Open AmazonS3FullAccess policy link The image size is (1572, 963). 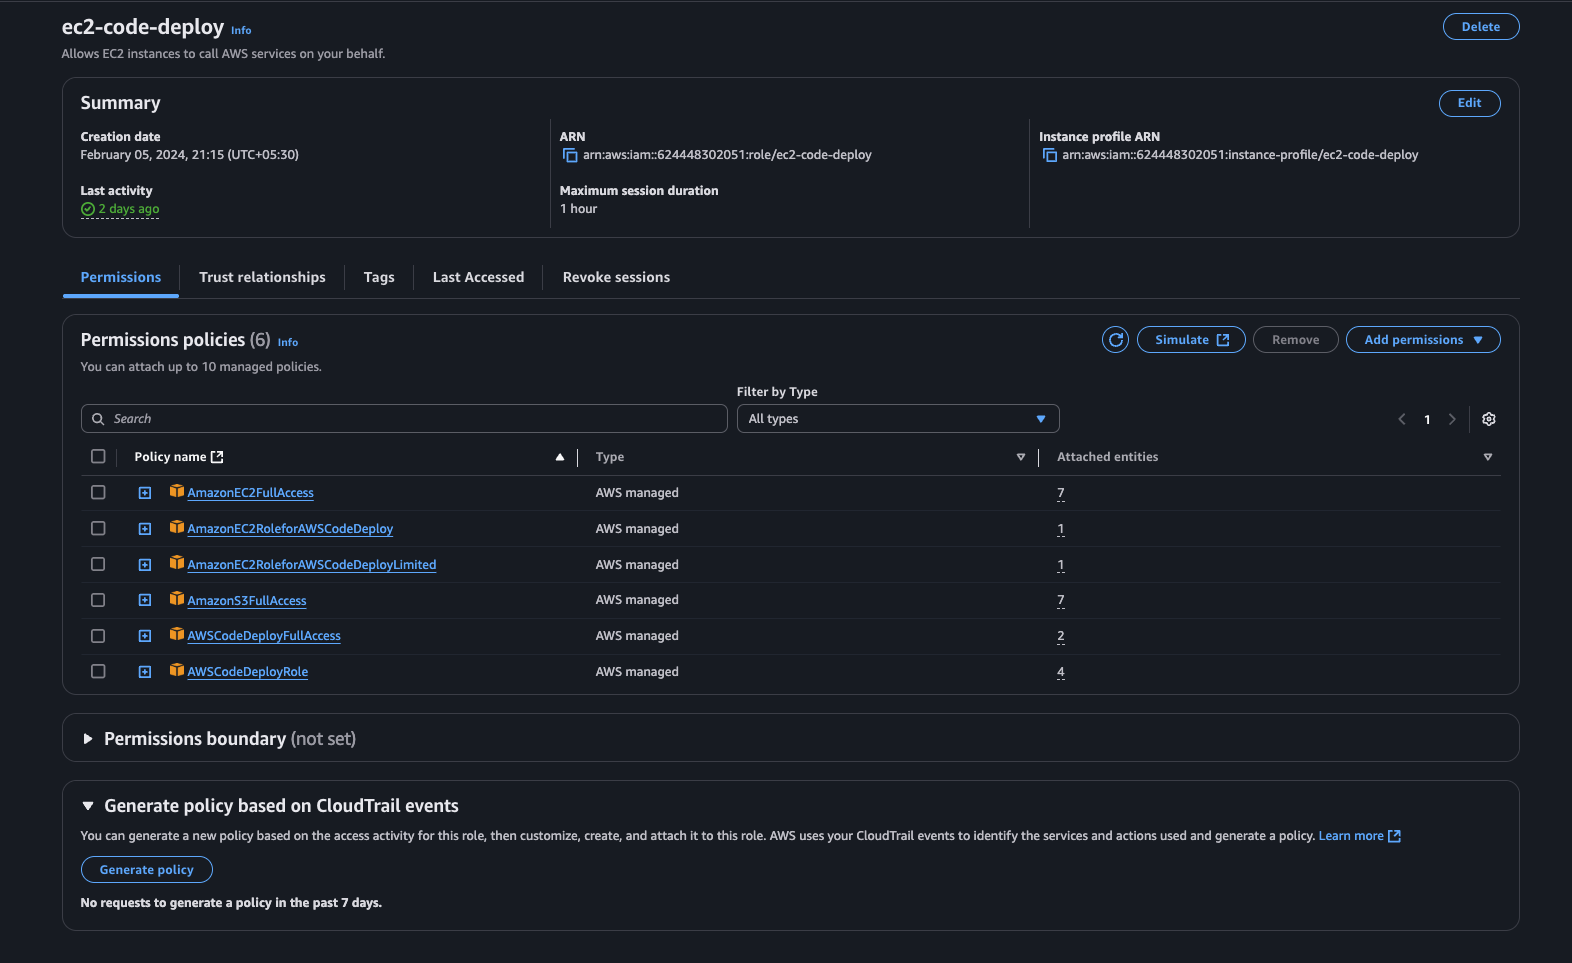click(x=247, y=601)
